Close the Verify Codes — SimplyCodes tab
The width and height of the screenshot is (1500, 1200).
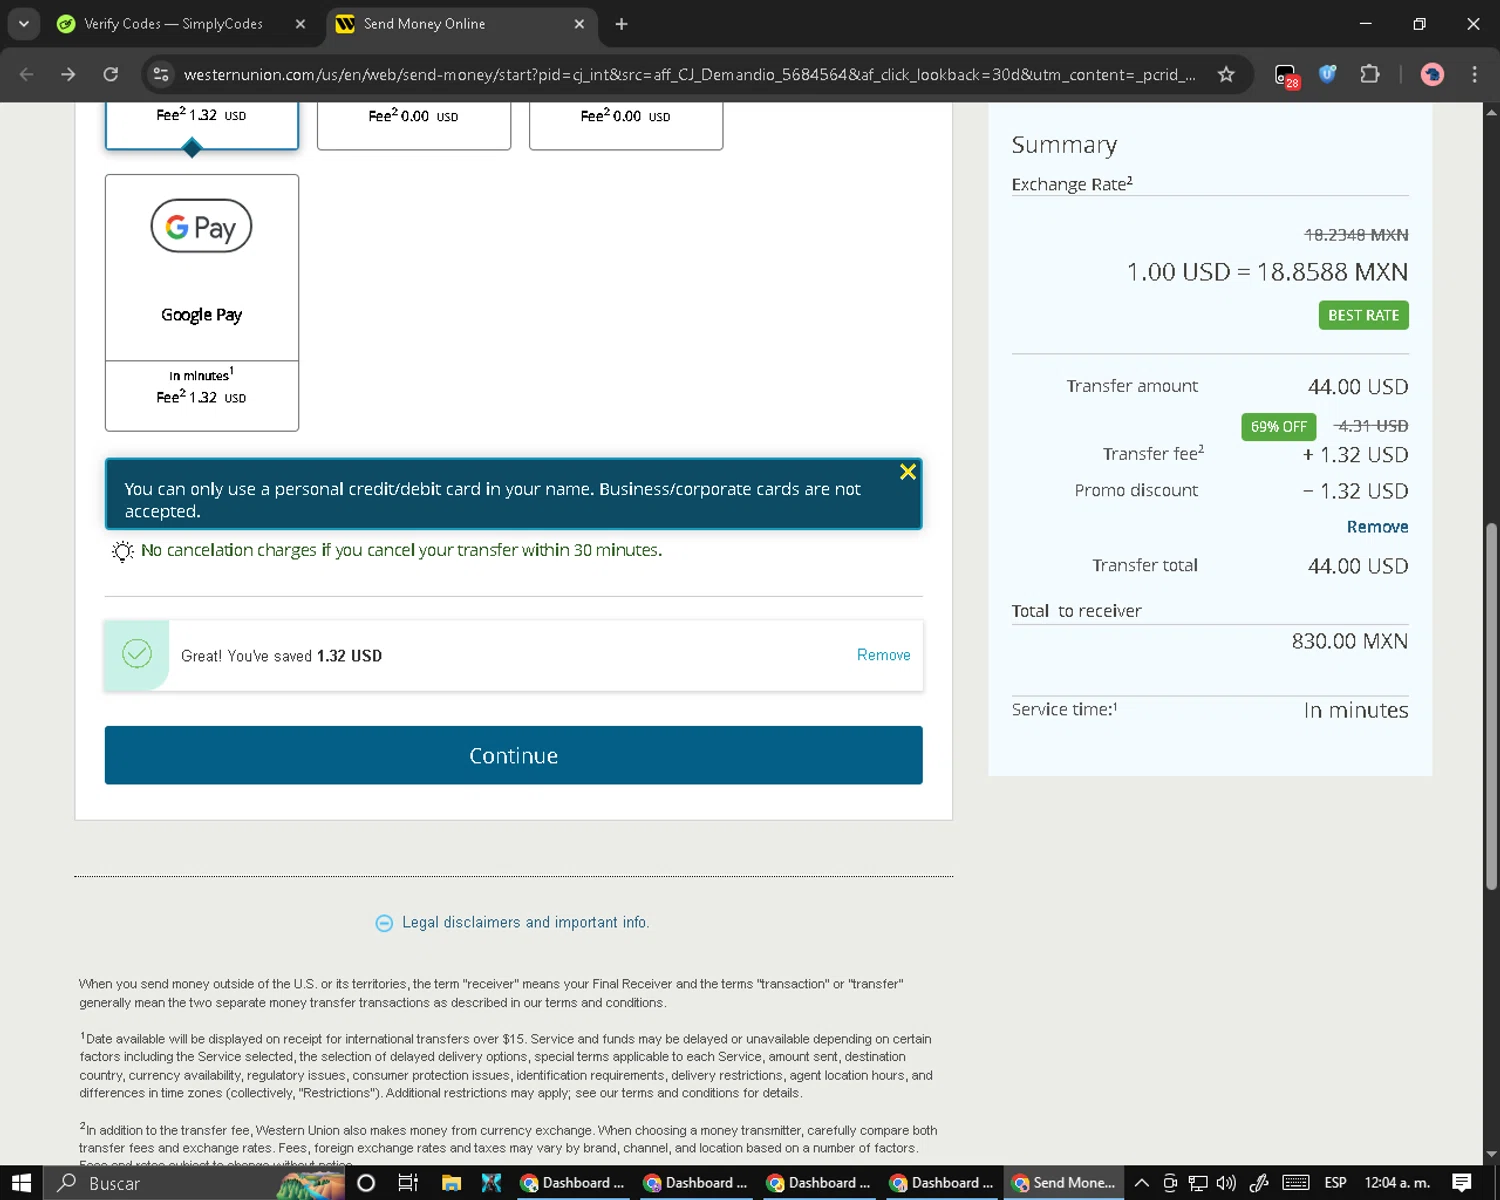[x=300, y=24]
